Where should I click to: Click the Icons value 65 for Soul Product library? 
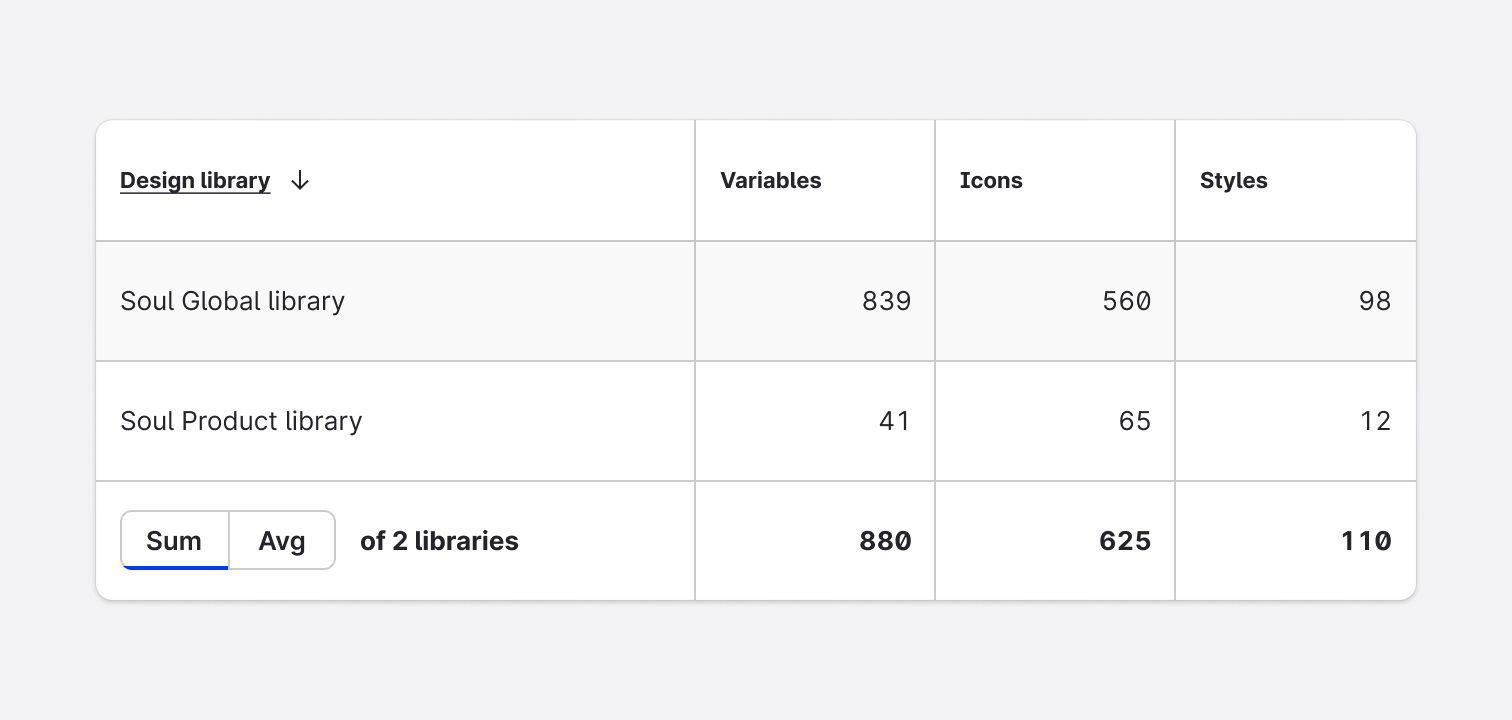point(1136,421)
